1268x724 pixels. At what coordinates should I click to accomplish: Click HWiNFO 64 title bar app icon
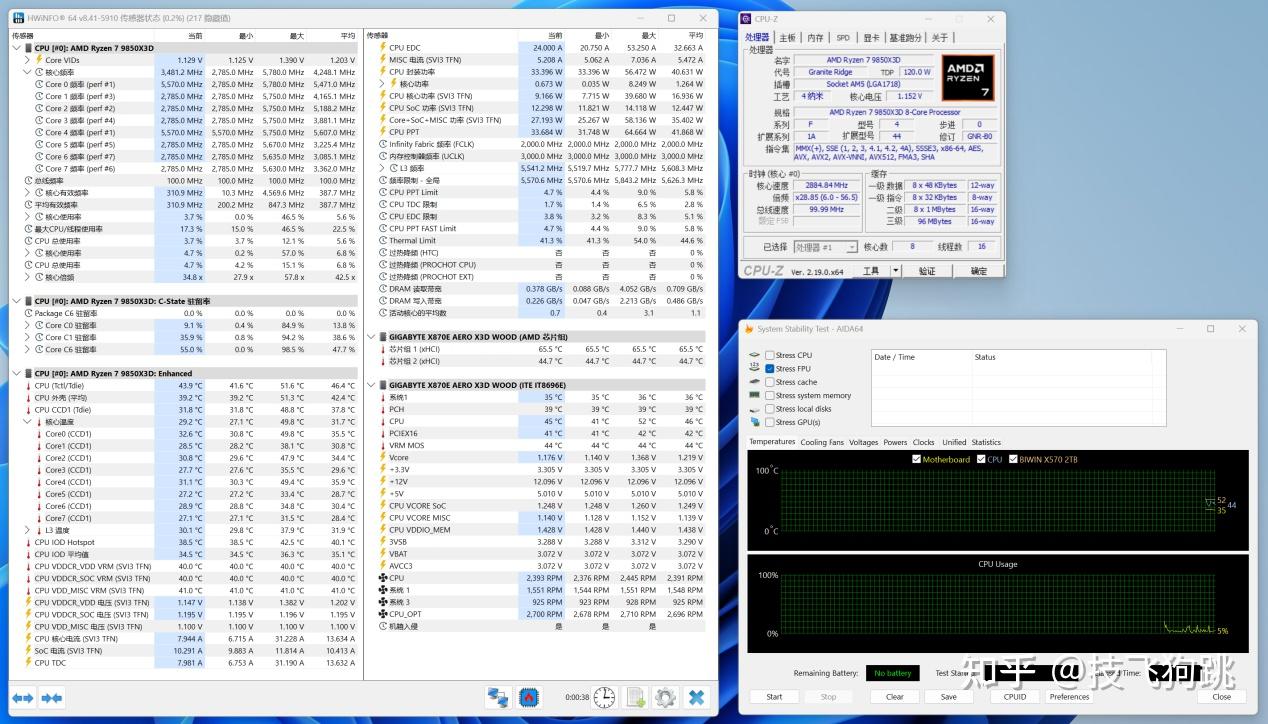[19, 18]
